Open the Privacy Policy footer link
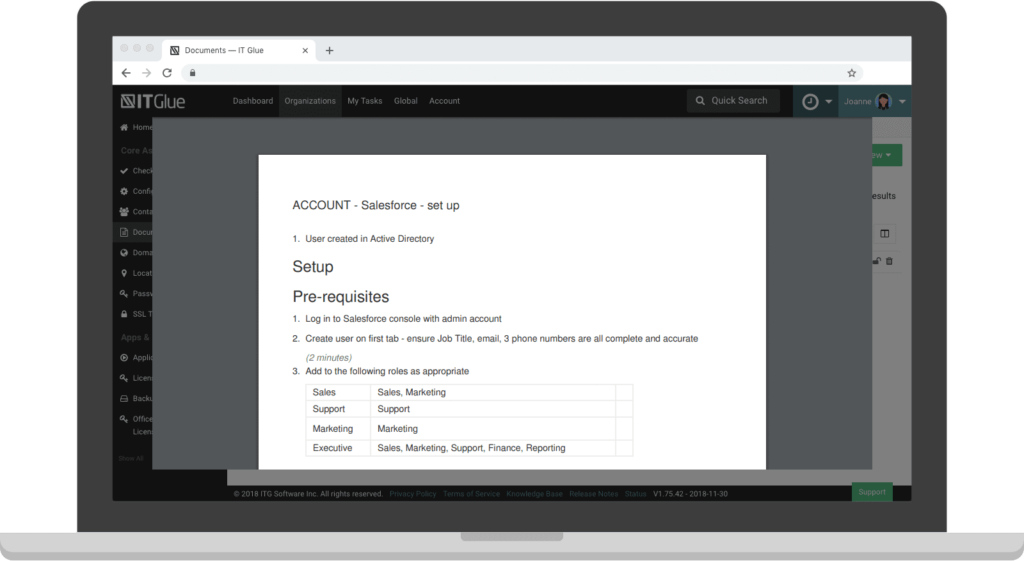The height and width of the screenshot is (561, 1024). pyautogui.click(x=412, y=493)
